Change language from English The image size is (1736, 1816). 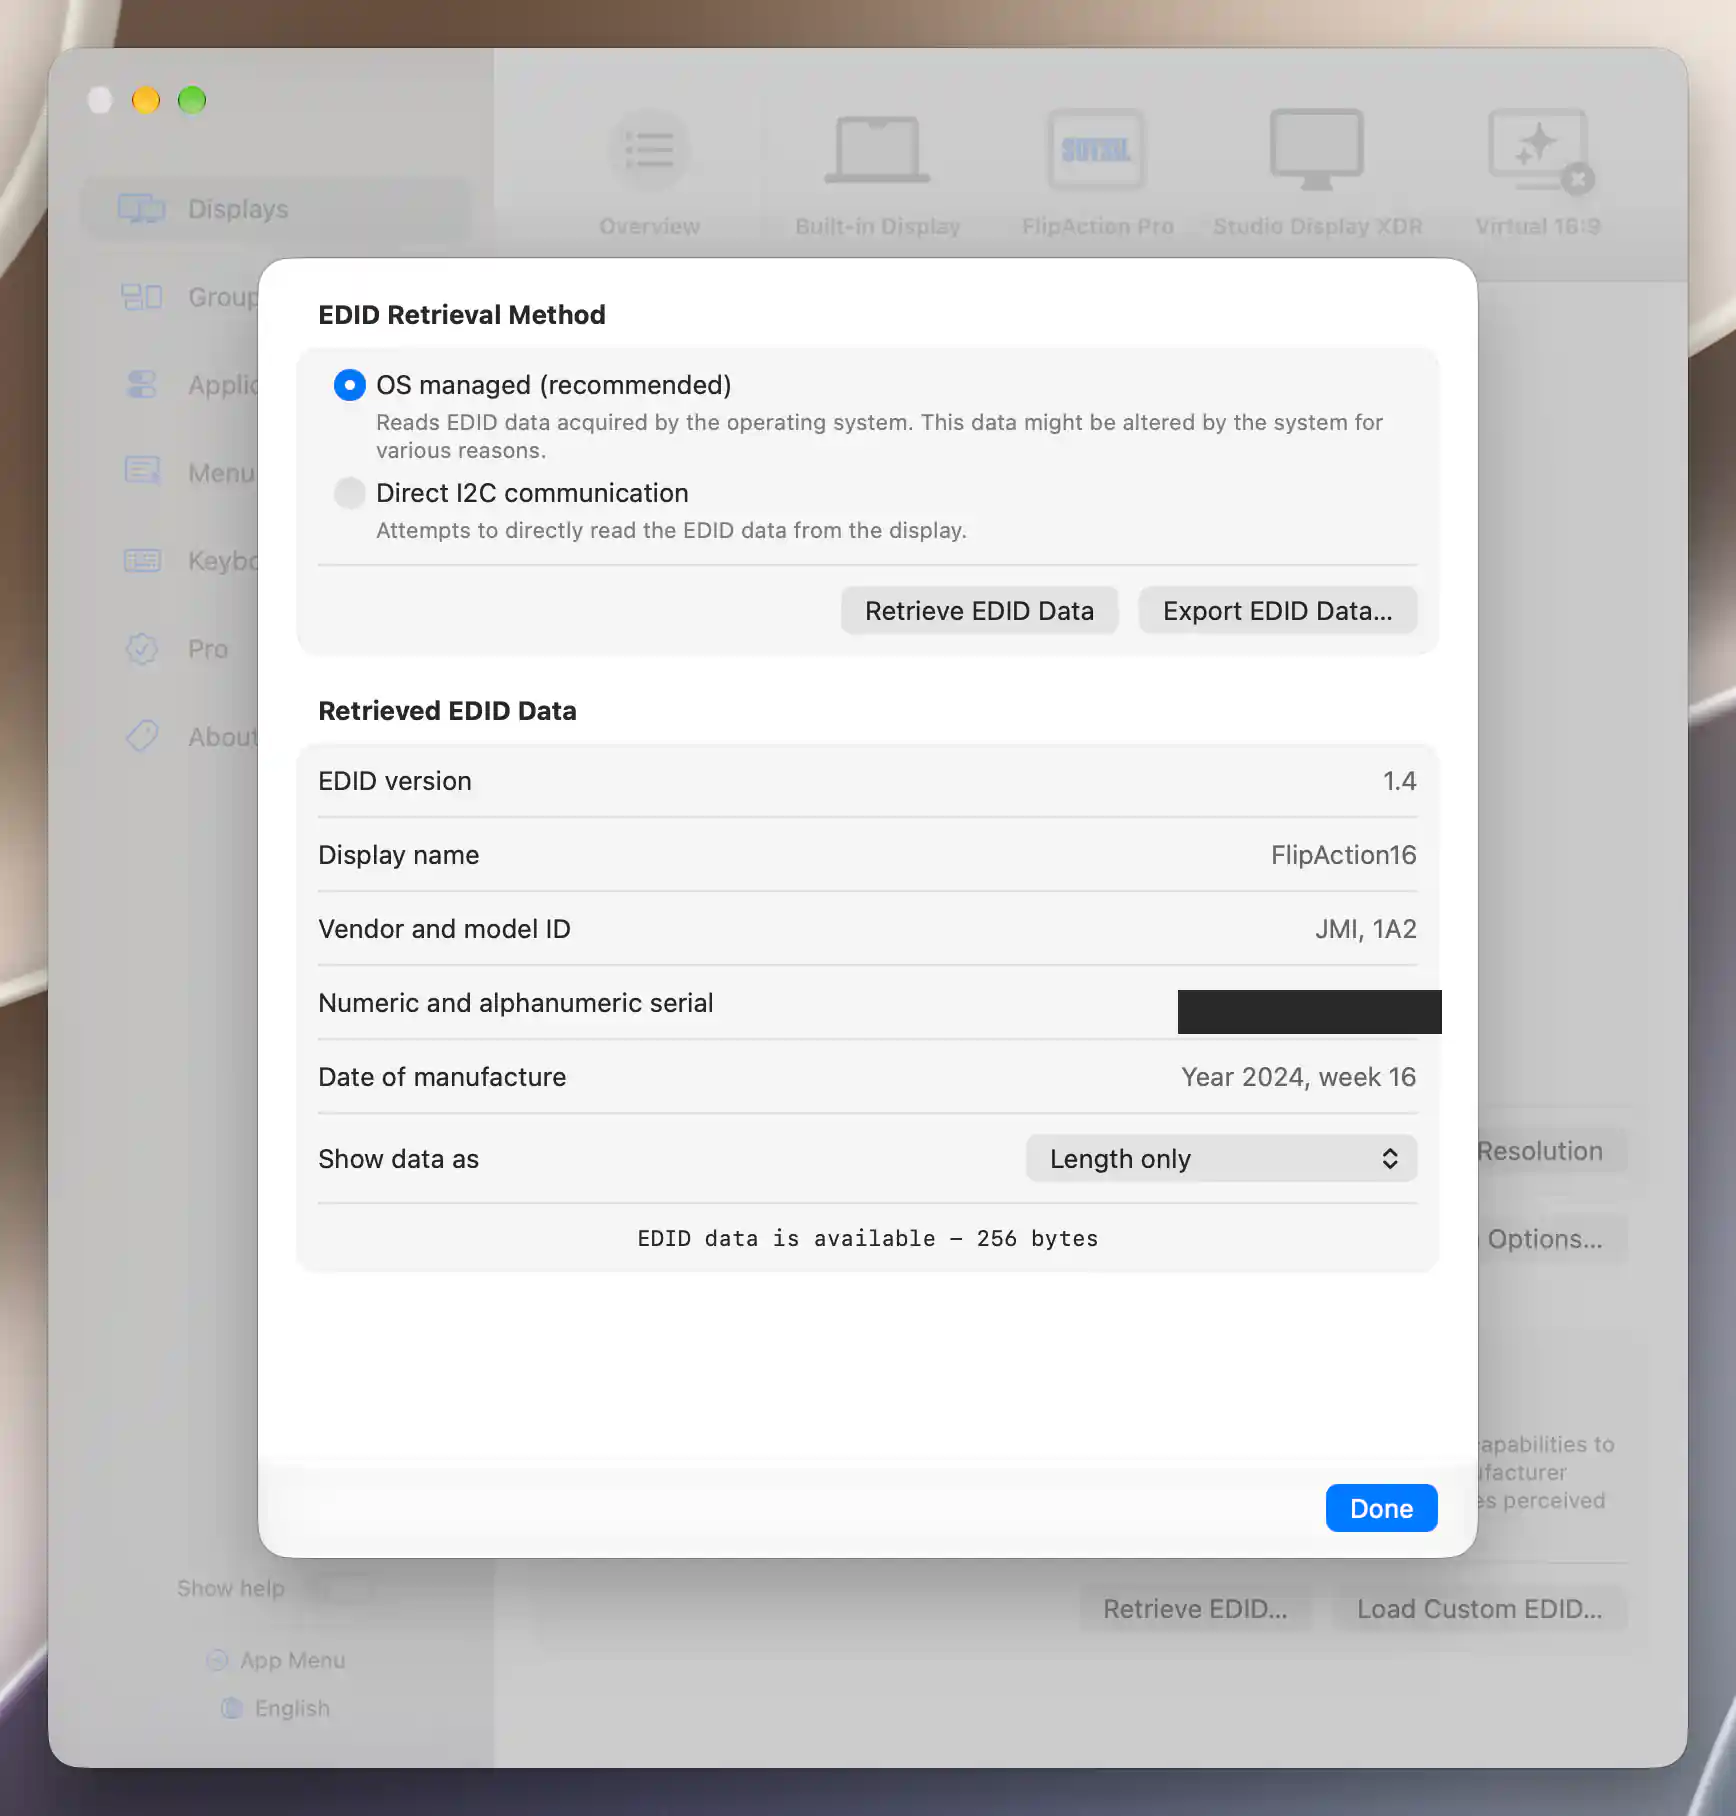click(x=276, y=1709)
